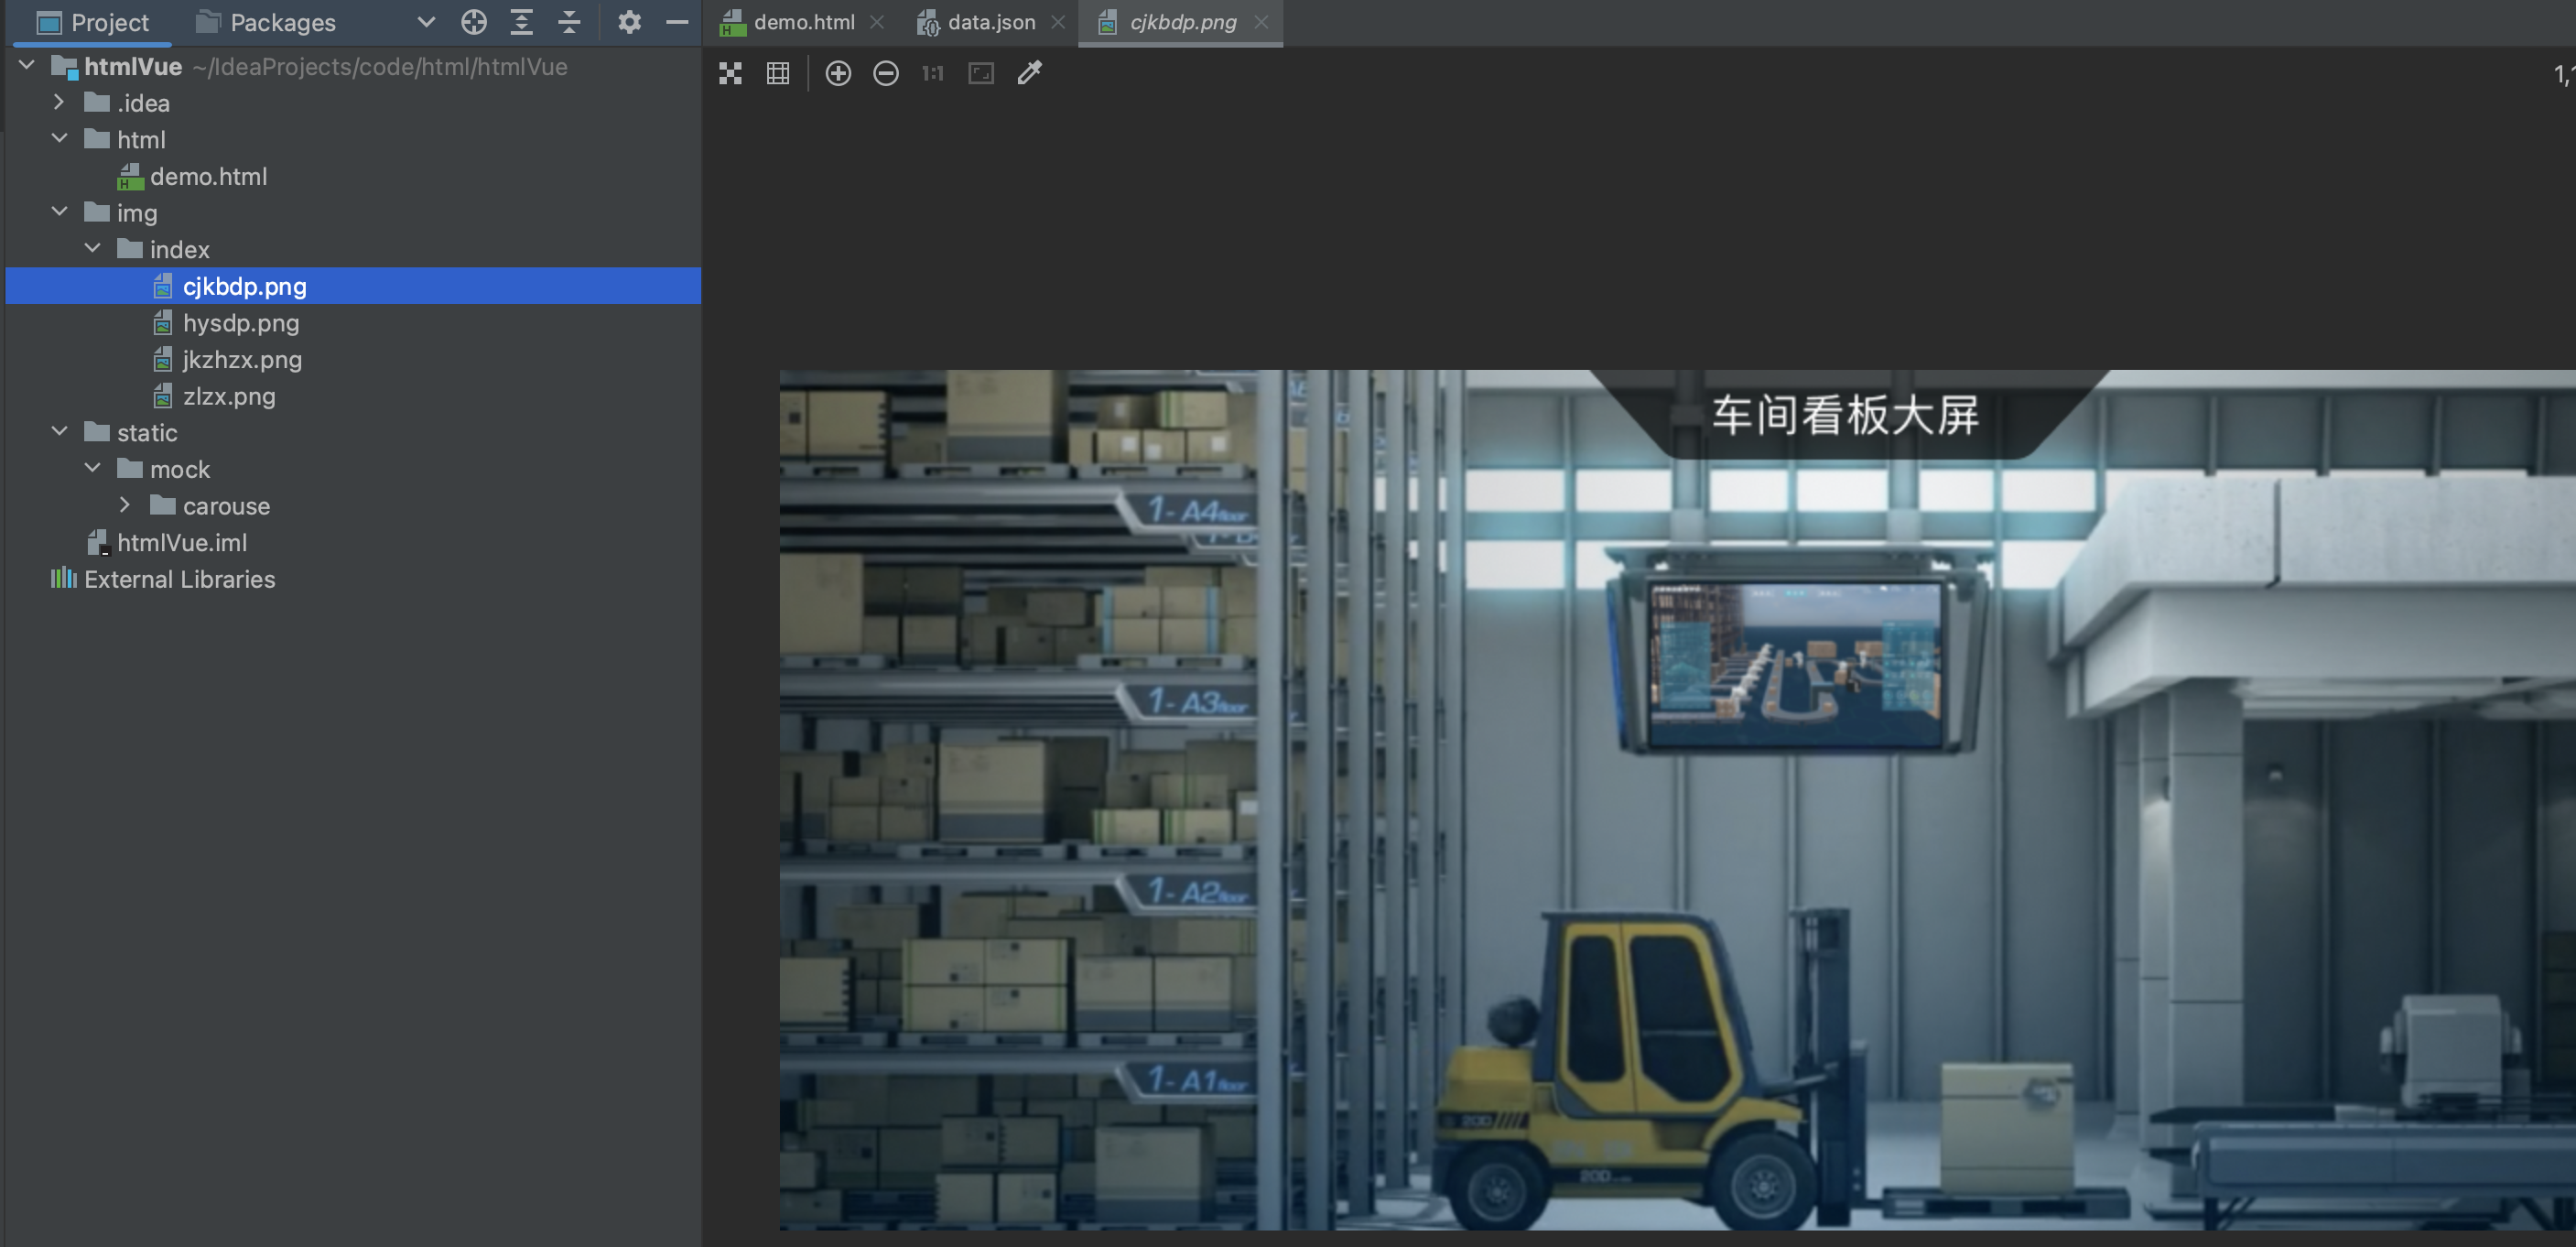Hide the Project tool window
The height and width of the screenshot is (1247, 2576).
tap(678, 22)
